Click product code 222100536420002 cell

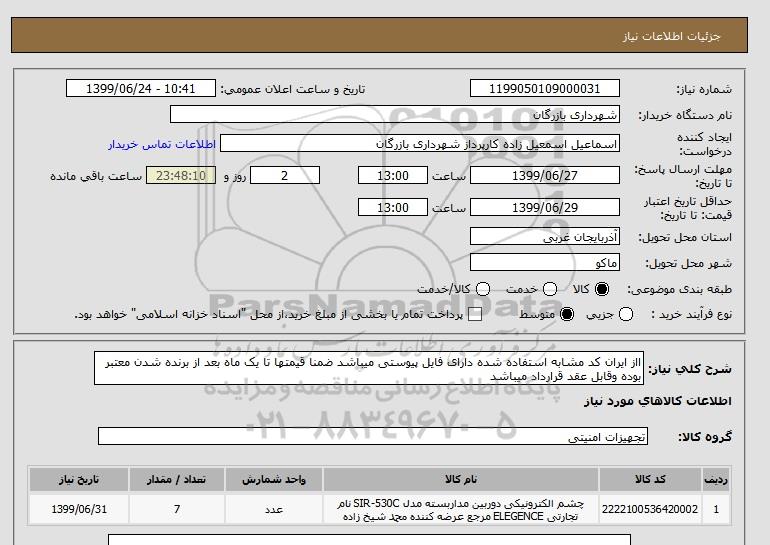point(650,509)
